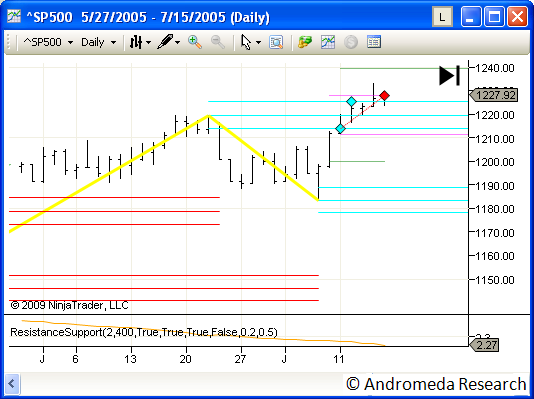Click the greyed zoom out magnifier
The image size is (534, 399).
218,42
